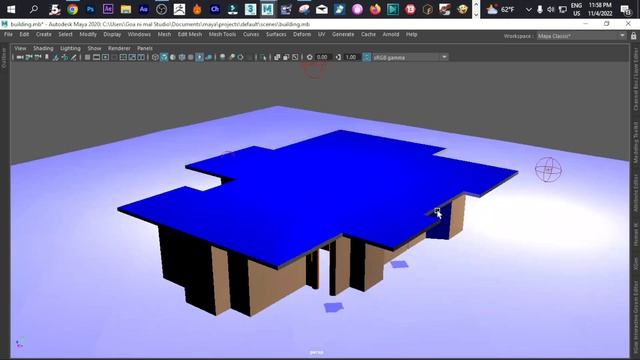Click the Exposure value field 0.00
Image resolution: width=640 pixels, height=360 pixels.
pos(322,58)
